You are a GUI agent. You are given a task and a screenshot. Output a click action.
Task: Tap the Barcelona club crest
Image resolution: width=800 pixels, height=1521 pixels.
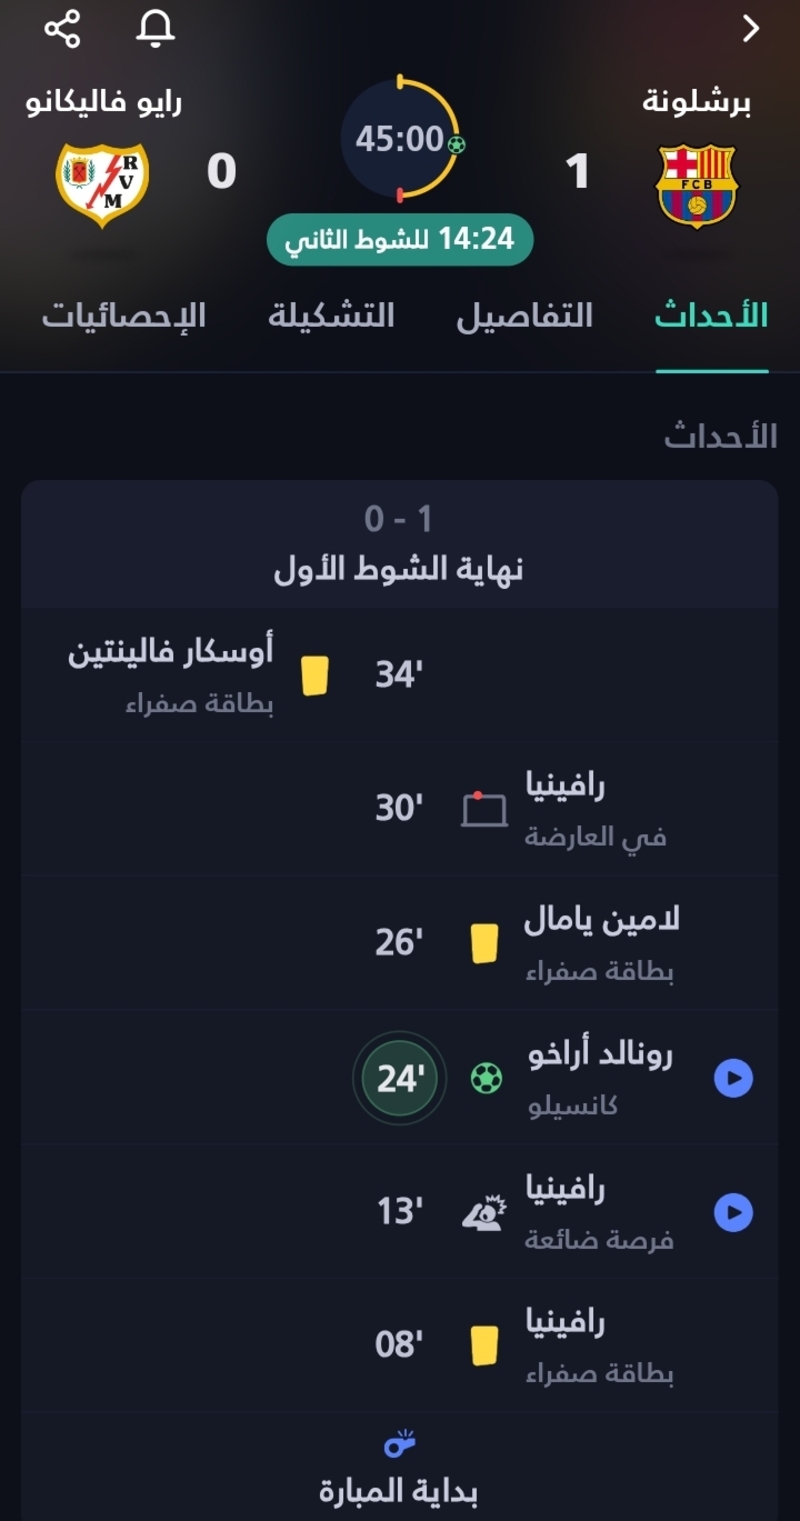696,184
